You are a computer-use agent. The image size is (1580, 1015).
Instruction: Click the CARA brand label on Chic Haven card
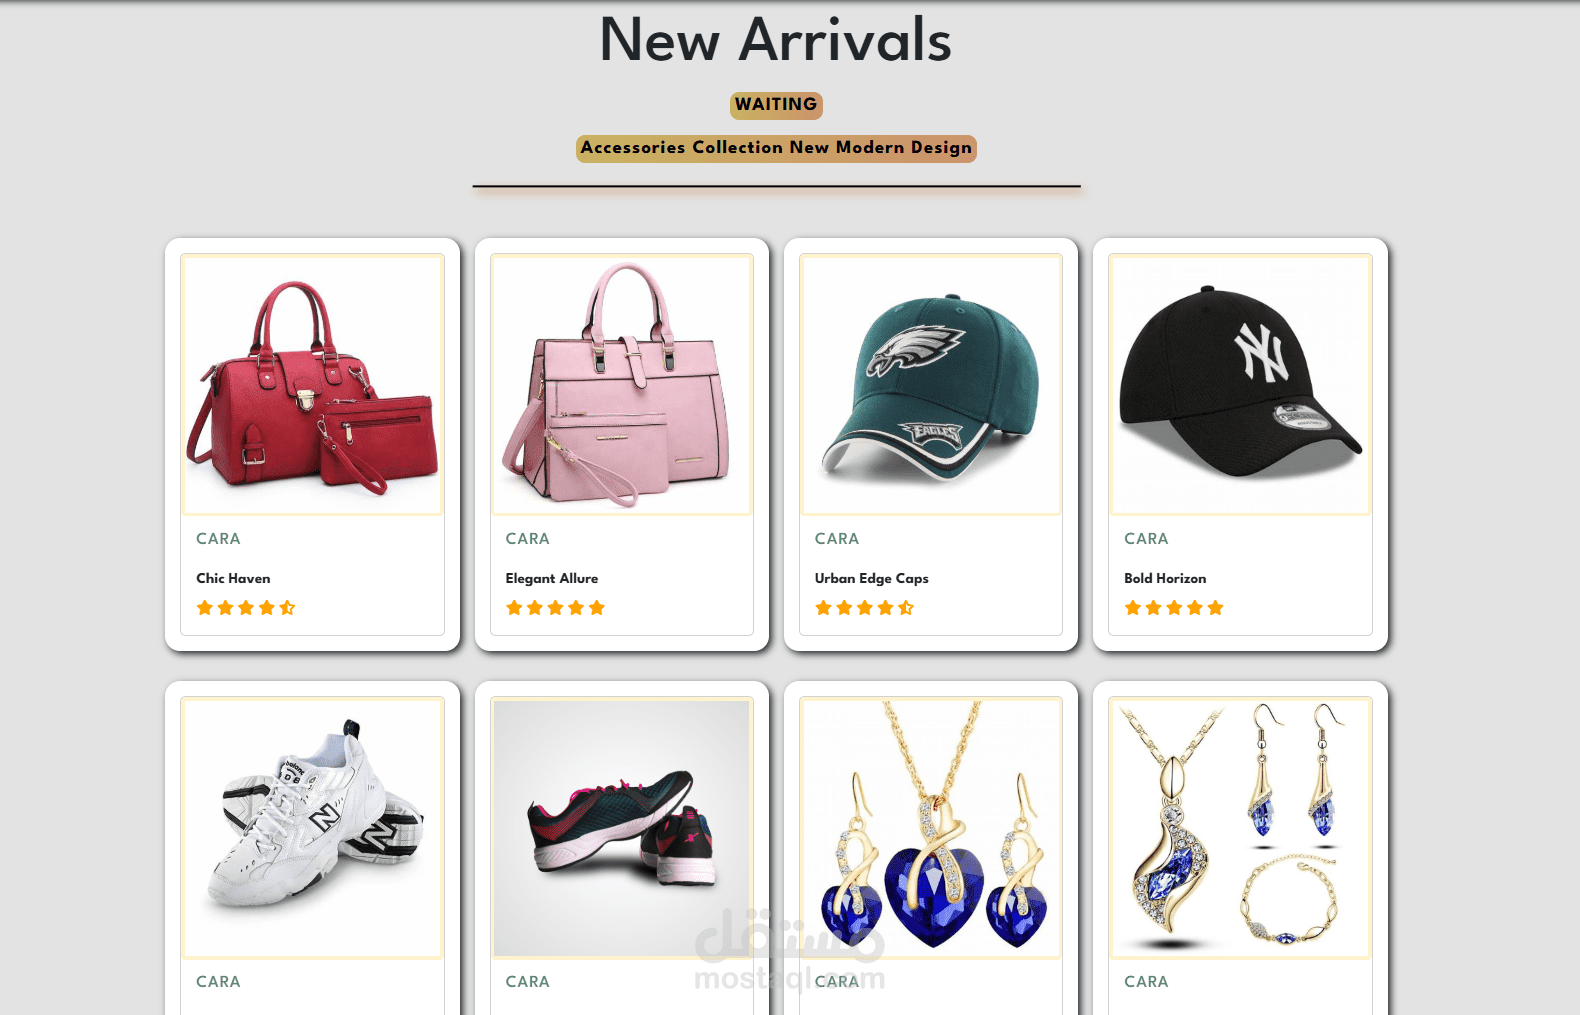point(218,539)
